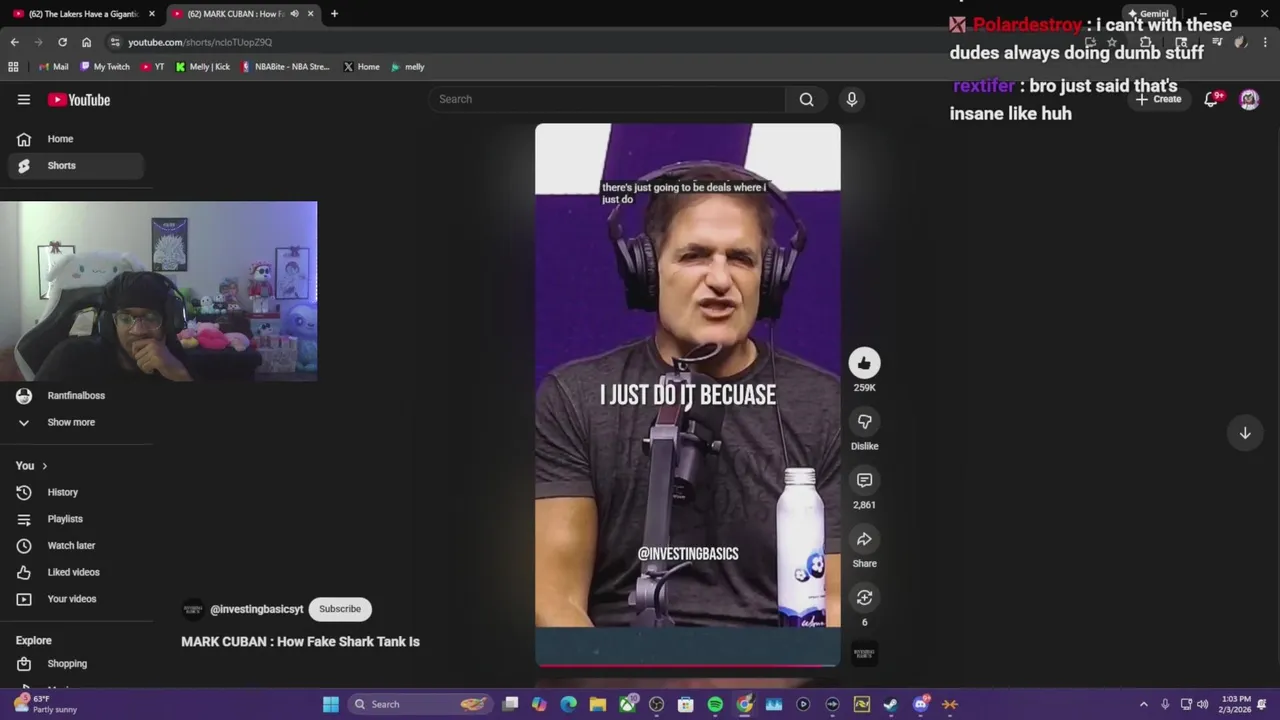Image resolution: width=1280 pixels, height=720 pixels.
Task: Open a new browser tab
Action: [x=334, y=14]
